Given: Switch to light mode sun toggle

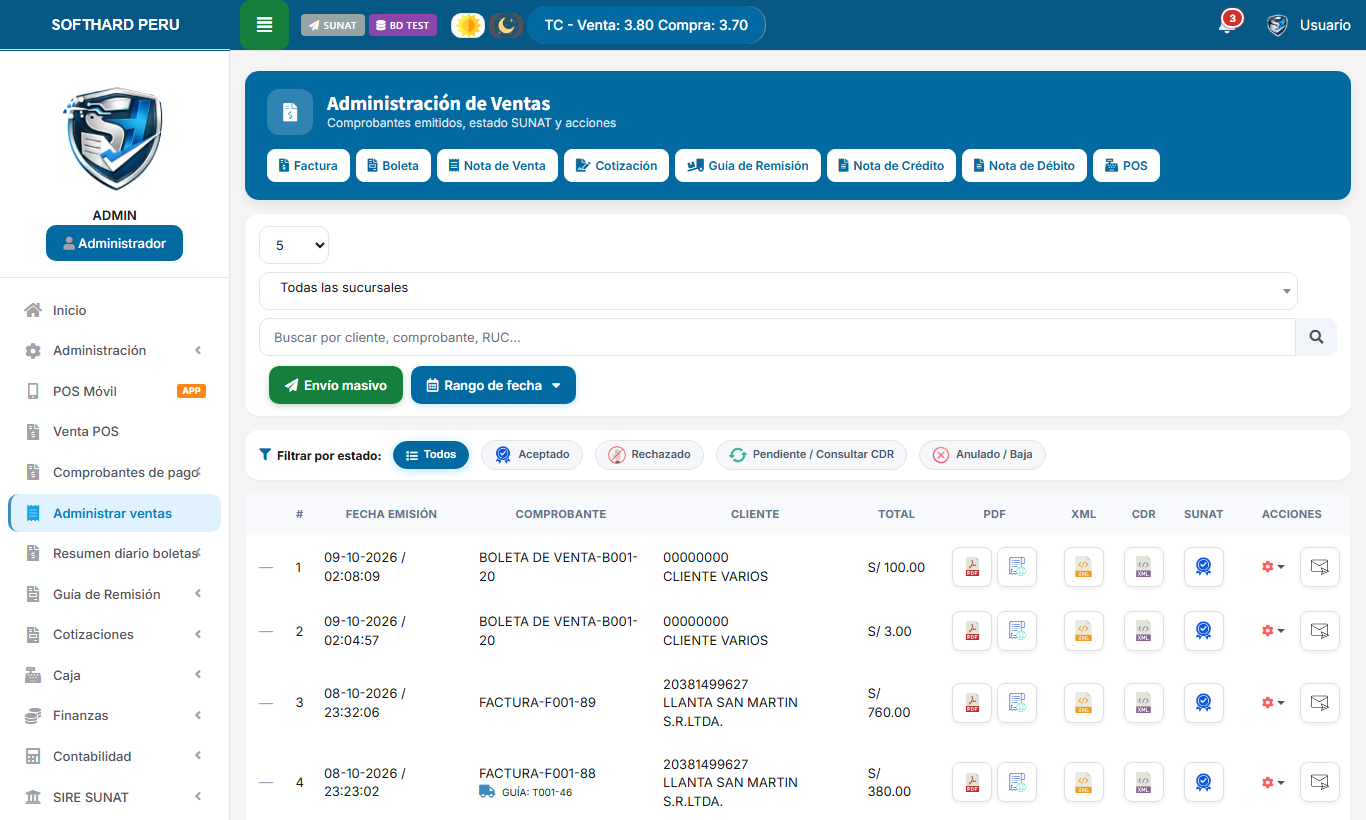Looking at the screenshot, I should [x=468, y=25].
